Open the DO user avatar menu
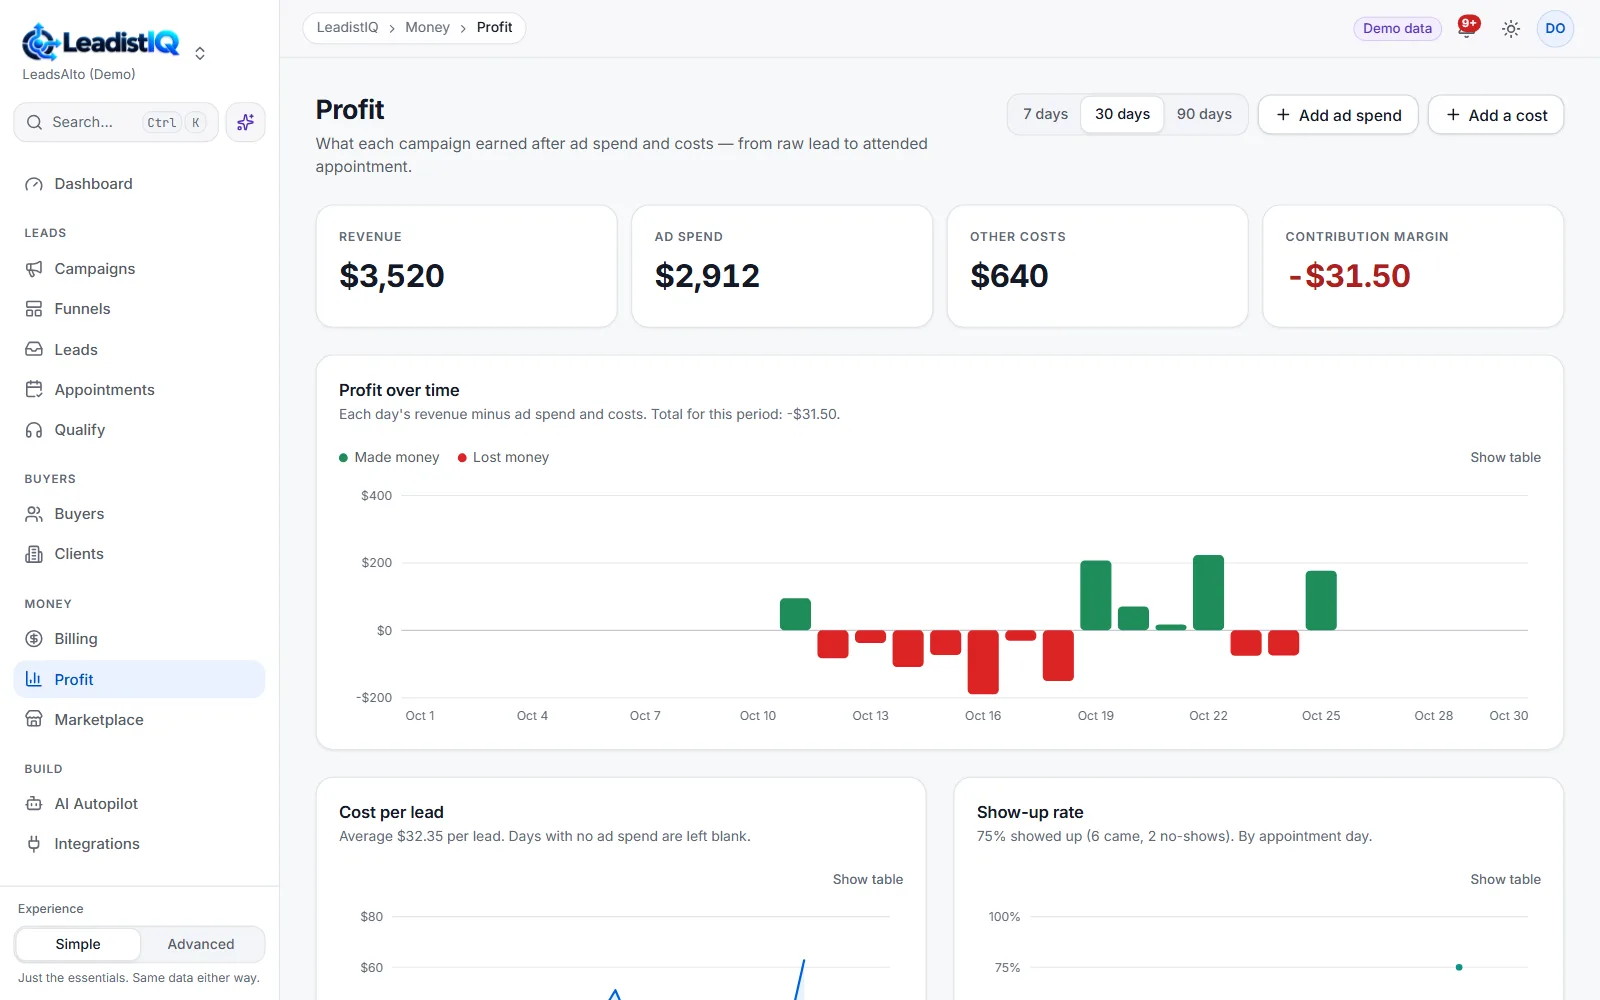 [1555, 29]
